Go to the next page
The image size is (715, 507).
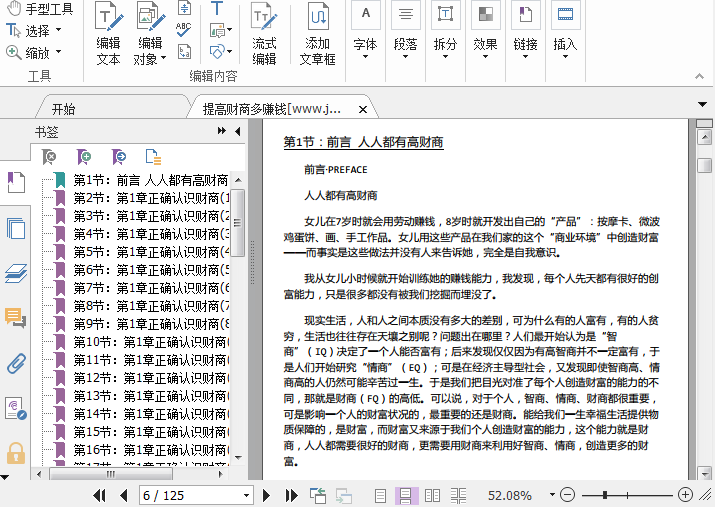[x=267, y=495]
